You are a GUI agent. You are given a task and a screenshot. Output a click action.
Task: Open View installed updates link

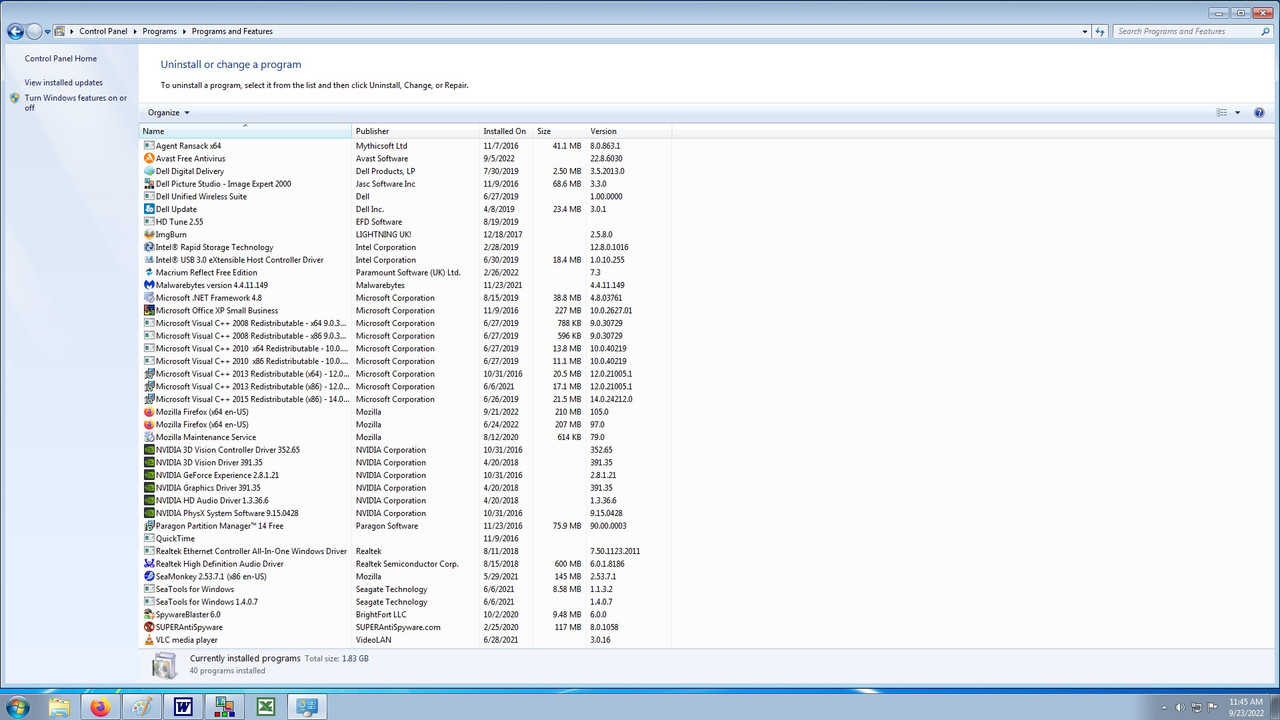64,83
